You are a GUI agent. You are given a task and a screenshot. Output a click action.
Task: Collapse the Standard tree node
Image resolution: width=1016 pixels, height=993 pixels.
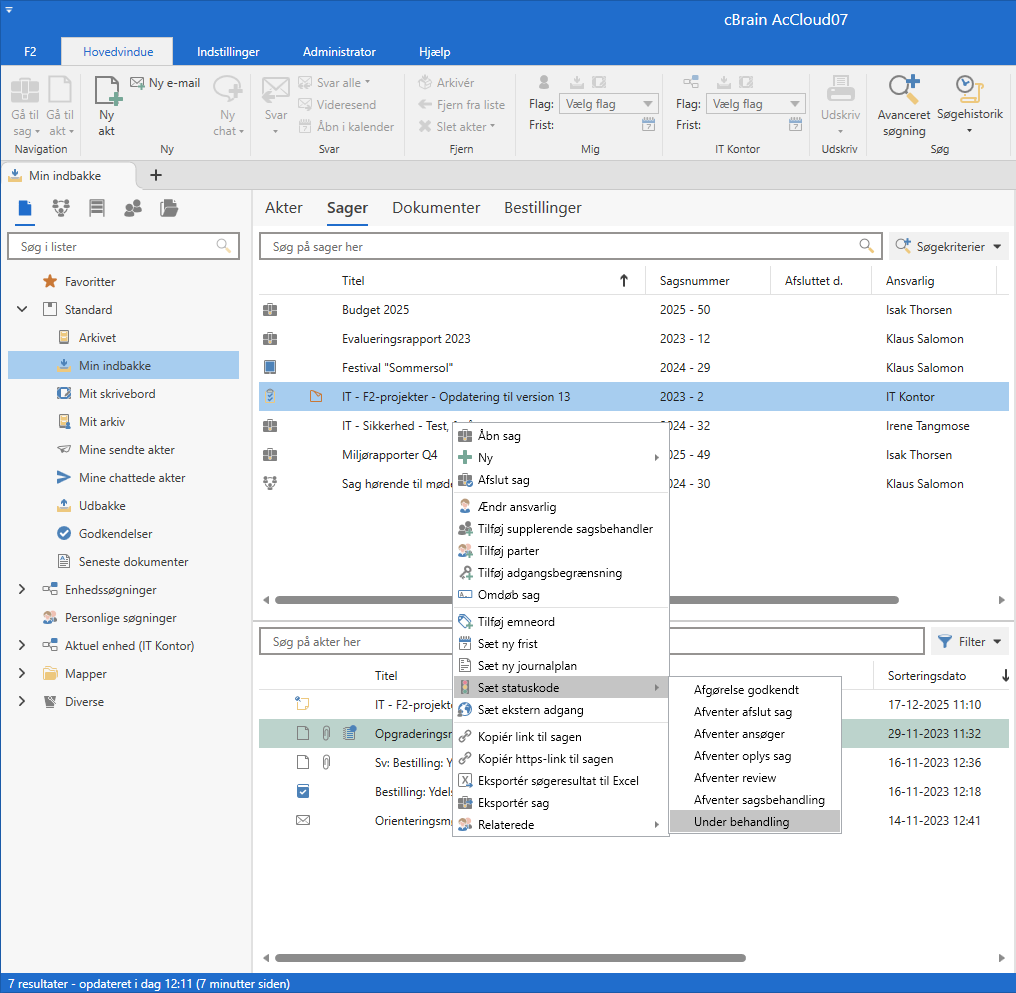pos(22,310)
